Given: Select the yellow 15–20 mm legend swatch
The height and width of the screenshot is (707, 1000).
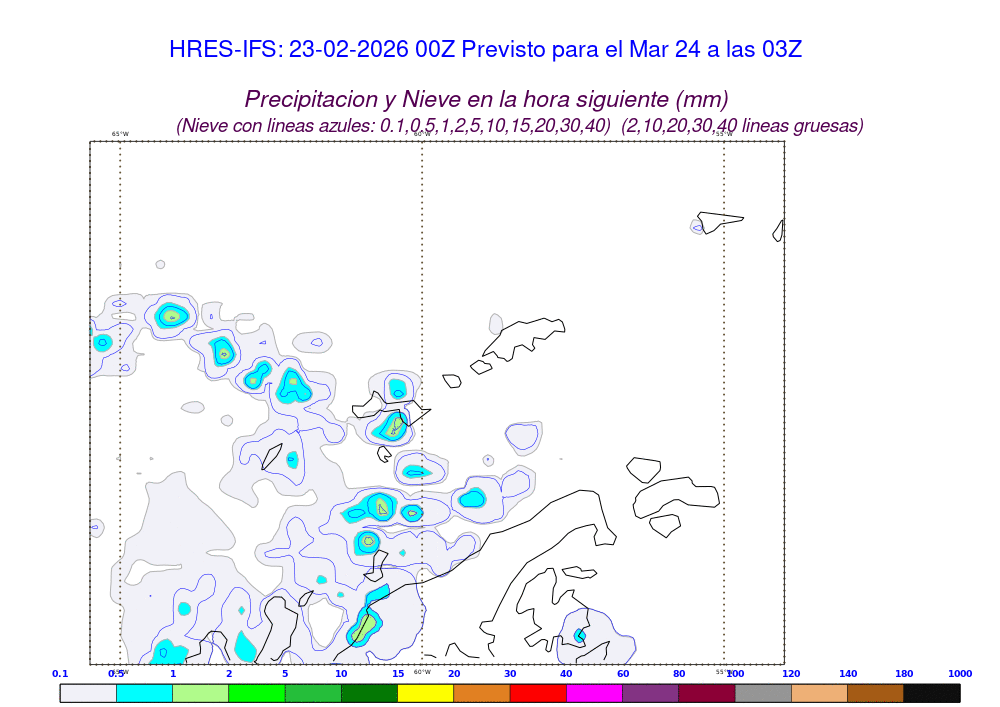Looking at the screenshot, I should point(425,693).
